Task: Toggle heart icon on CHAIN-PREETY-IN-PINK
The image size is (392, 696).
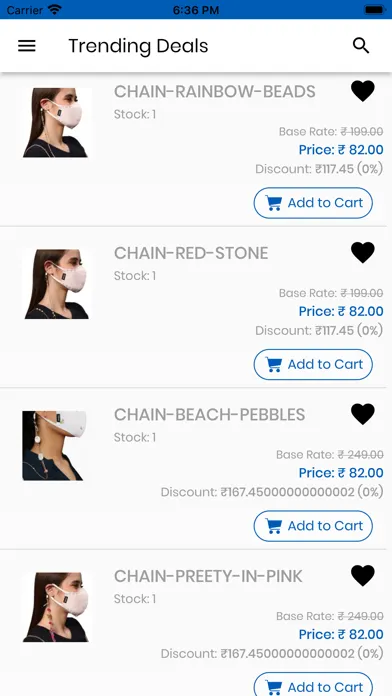Action: click(363, 576)
